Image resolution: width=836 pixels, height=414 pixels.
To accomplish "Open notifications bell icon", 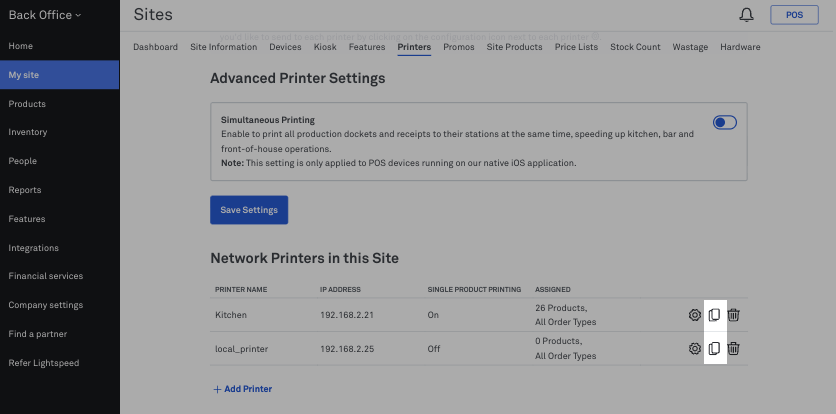I will [746, 15].
